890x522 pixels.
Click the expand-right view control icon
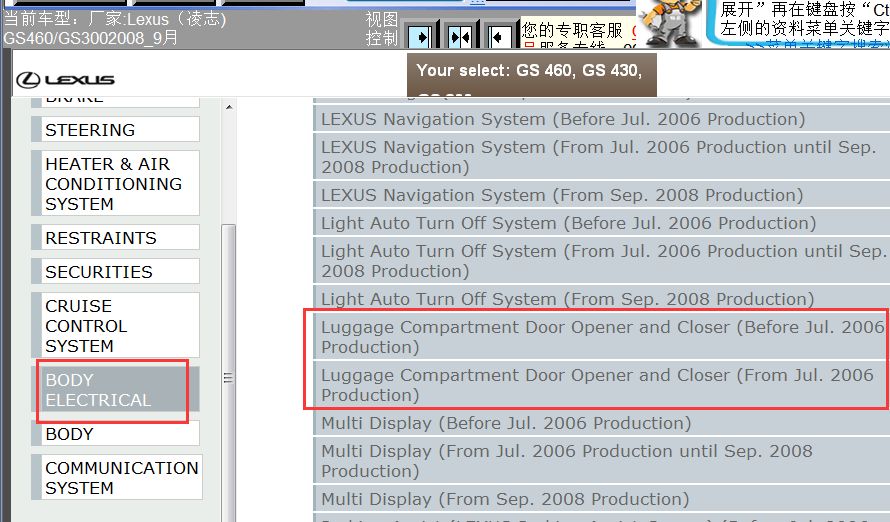tap(421, 37)
